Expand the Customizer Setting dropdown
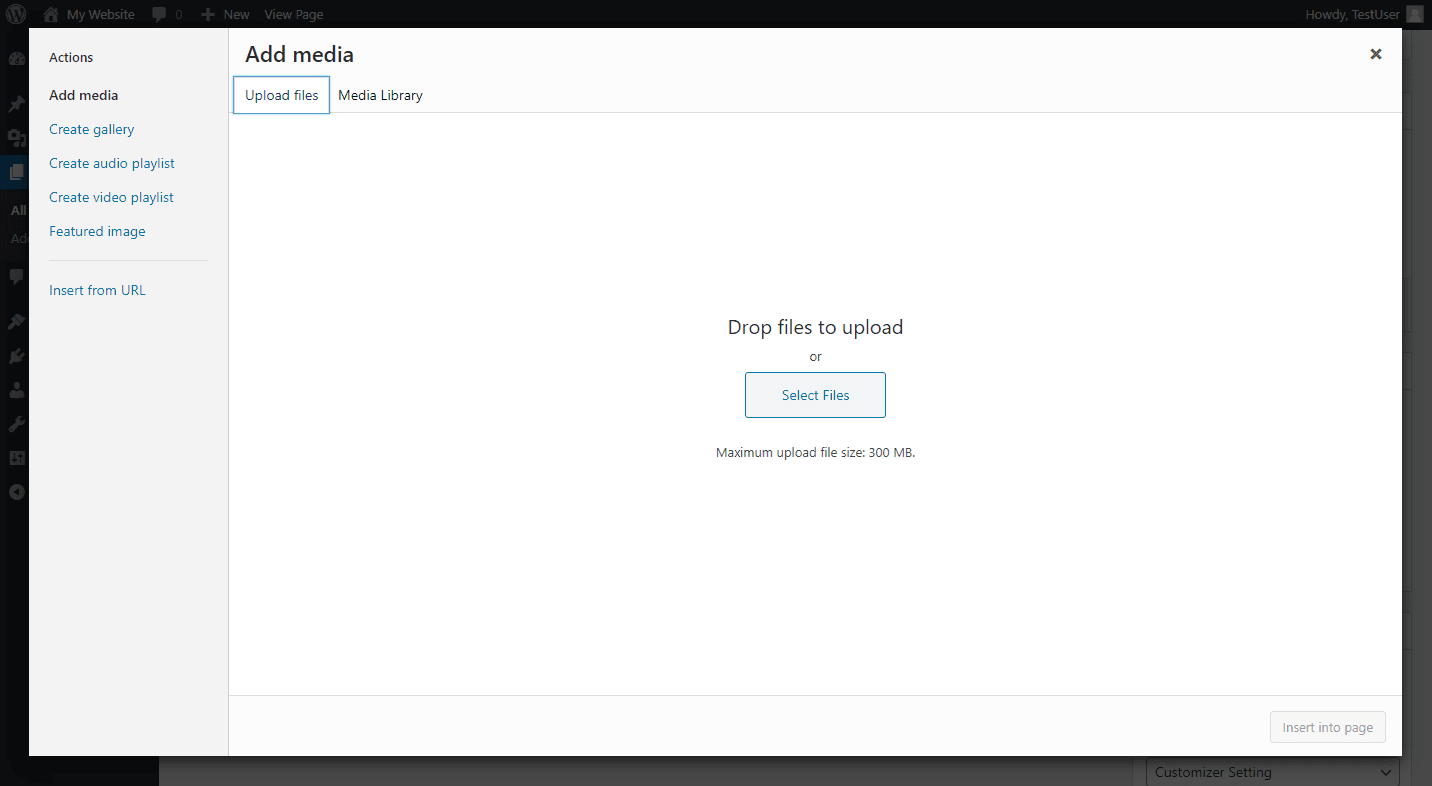The width and height of the screenshot is (1432, 786). 1273,772
